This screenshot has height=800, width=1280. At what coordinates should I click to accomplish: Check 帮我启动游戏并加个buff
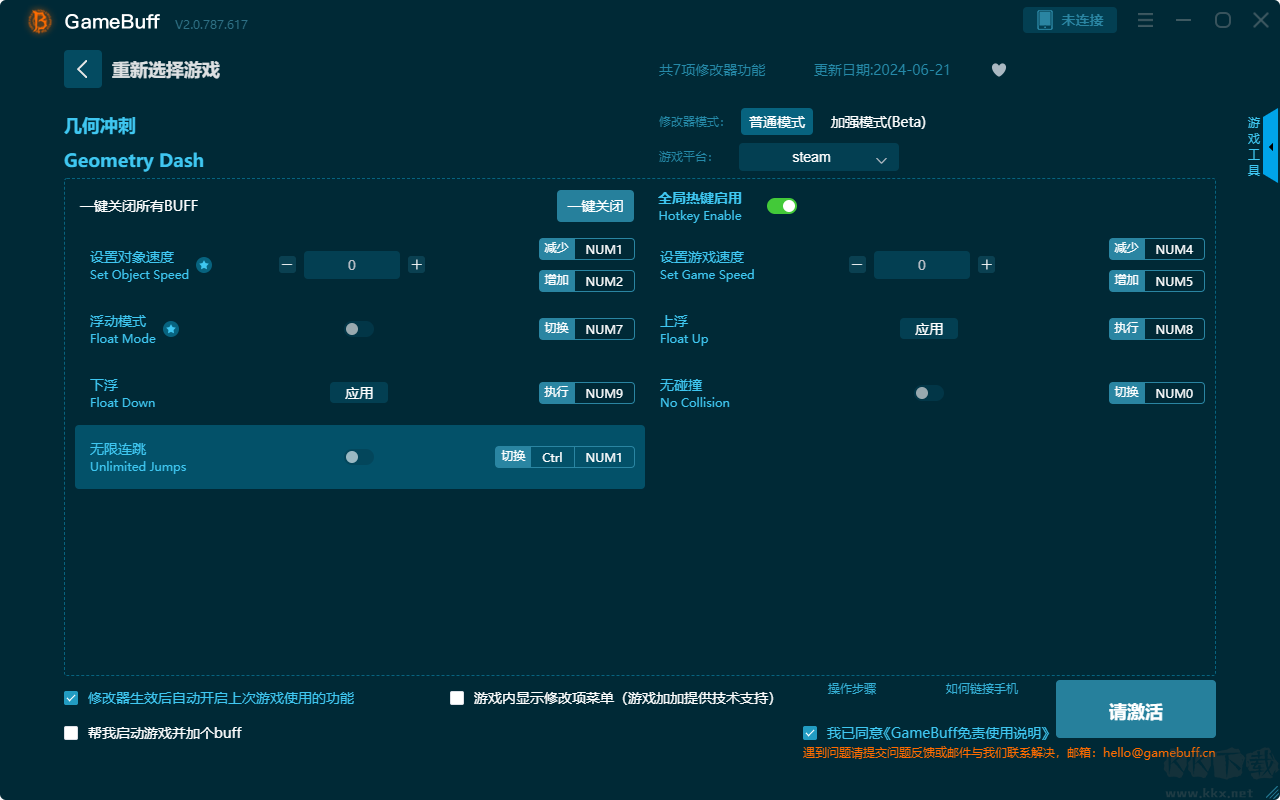[71, 733]
